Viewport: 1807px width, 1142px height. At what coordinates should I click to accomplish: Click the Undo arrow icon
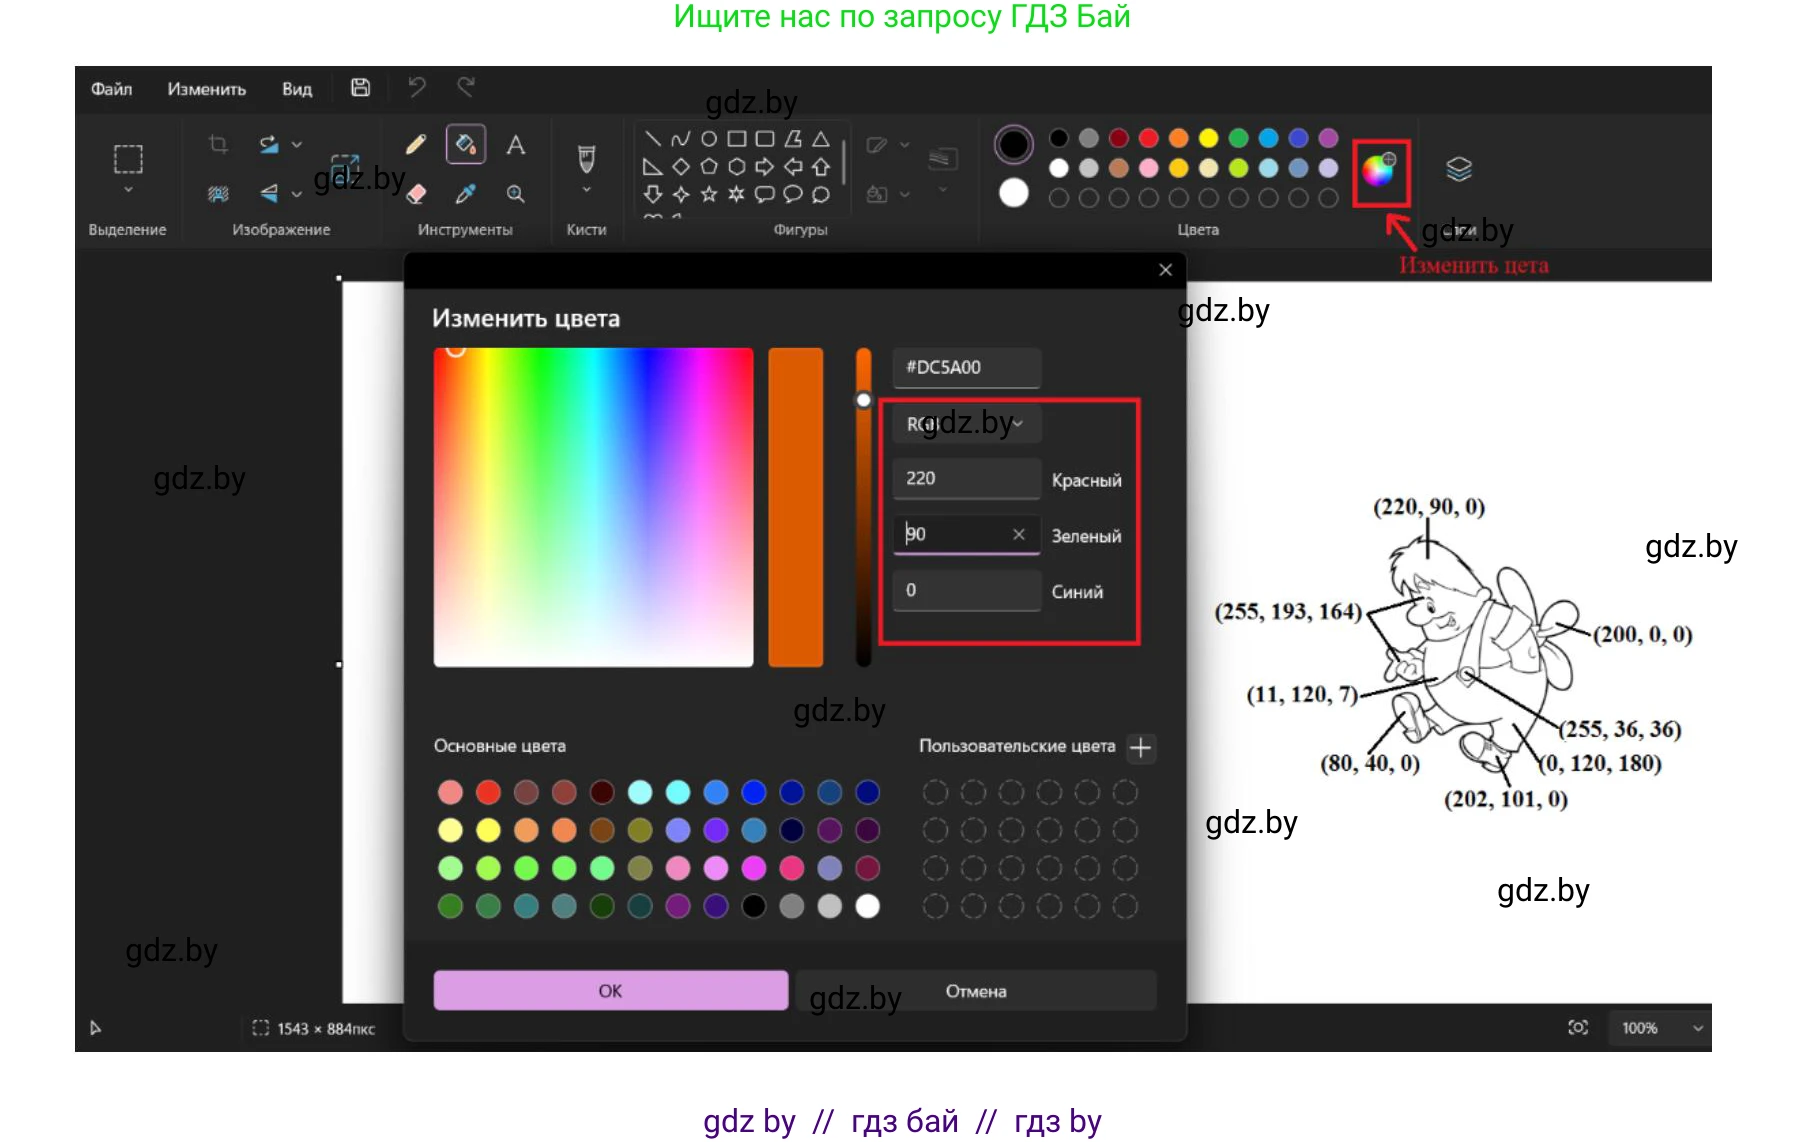[x=417, y=88]
